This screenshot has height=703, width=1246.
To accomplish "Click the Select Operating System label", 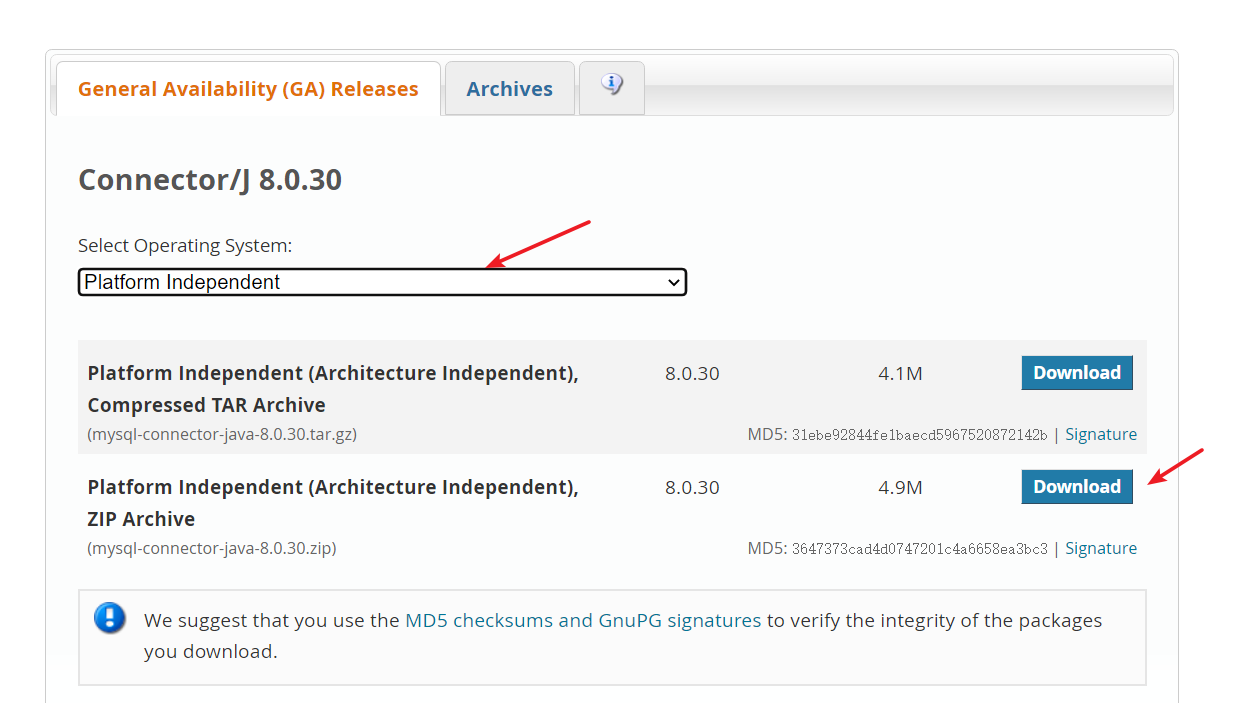I will pyautogui.click(x=185, y=246).
